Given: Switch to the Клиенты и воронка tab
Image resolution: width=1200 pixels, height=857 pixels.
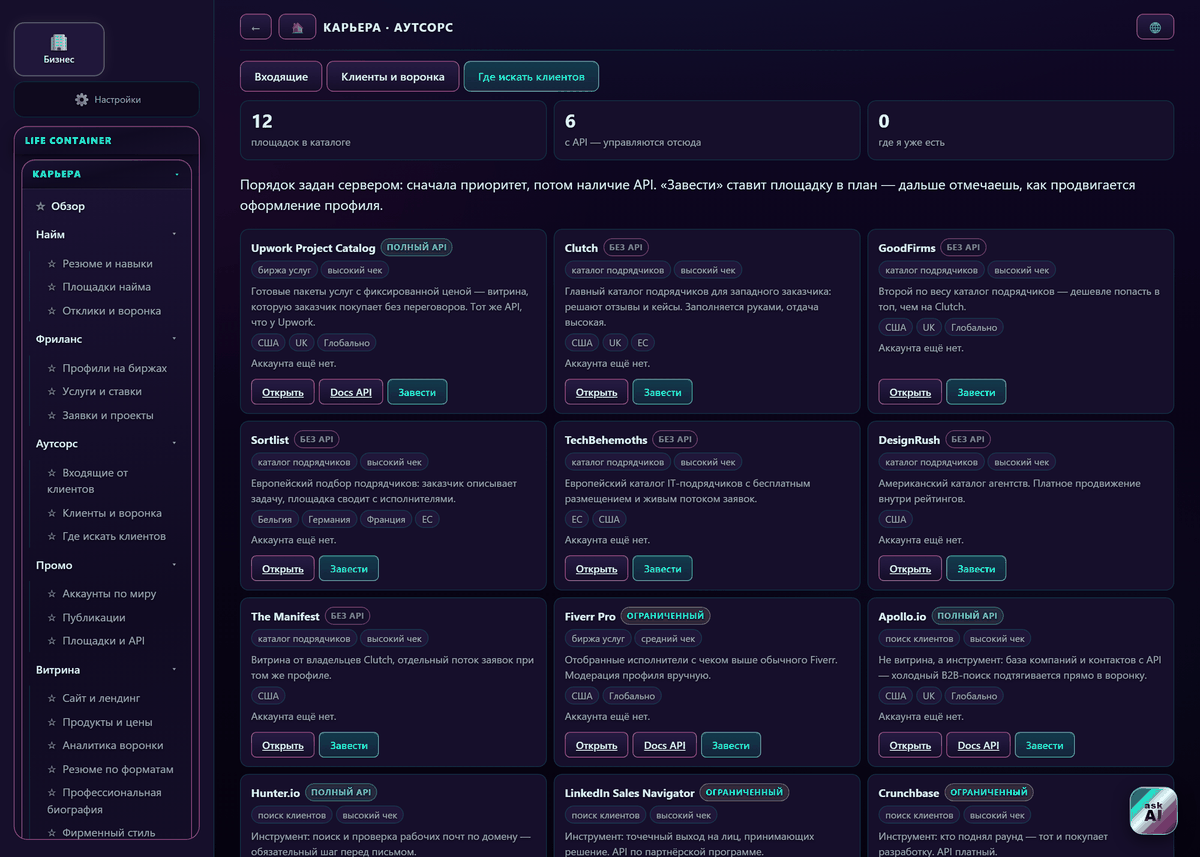Looking at the screenshot, I should pyautogui.click(x=393, y=77).
